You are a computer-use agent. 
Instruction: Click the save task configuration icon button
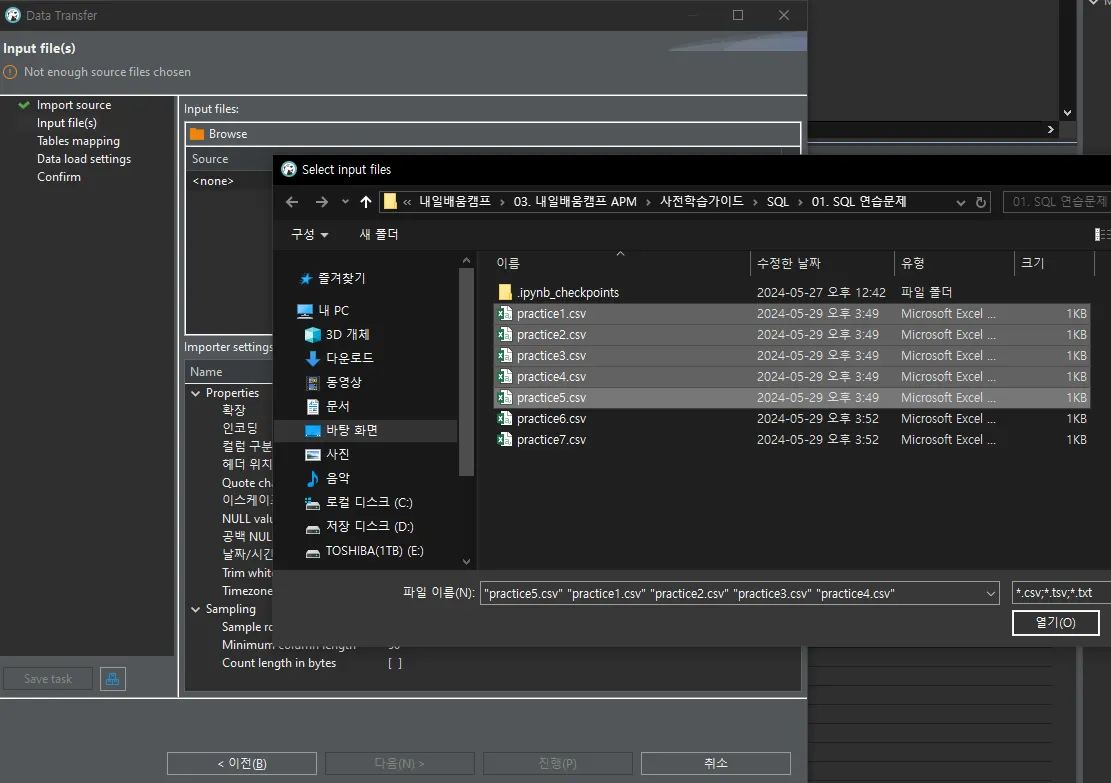tap(113, 679)
